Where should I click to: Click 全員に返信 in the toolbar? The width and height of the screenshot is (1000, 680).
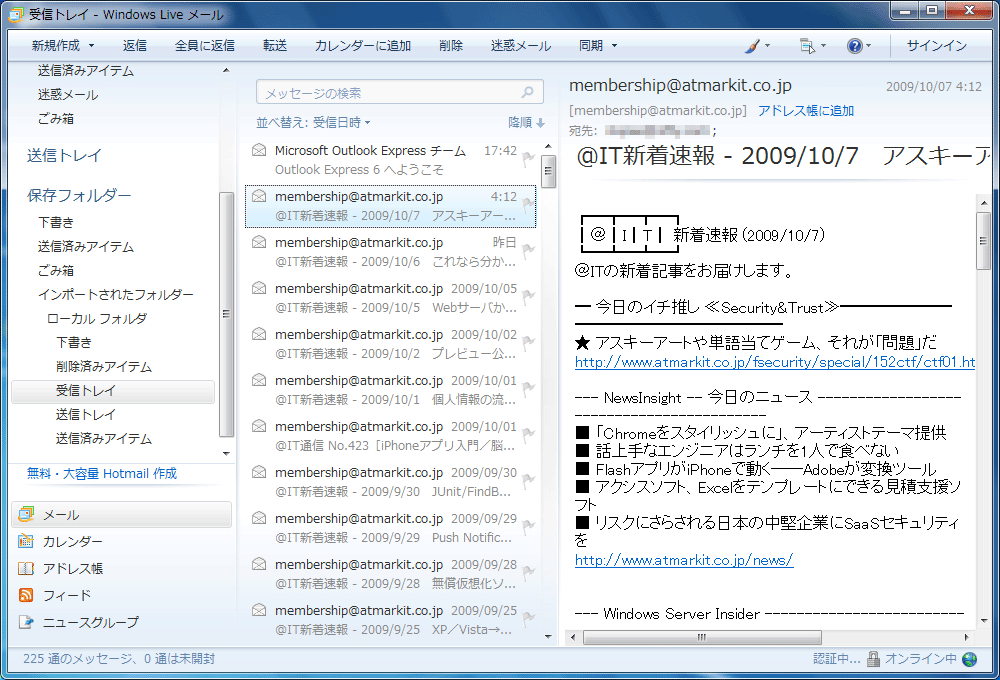[x=205, y=46]
